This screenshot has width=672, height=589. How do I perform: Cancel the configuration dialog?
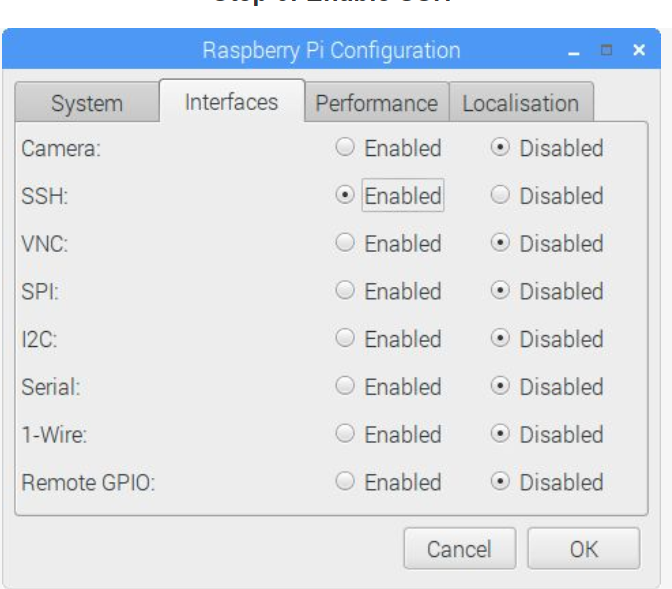point(459,549)
